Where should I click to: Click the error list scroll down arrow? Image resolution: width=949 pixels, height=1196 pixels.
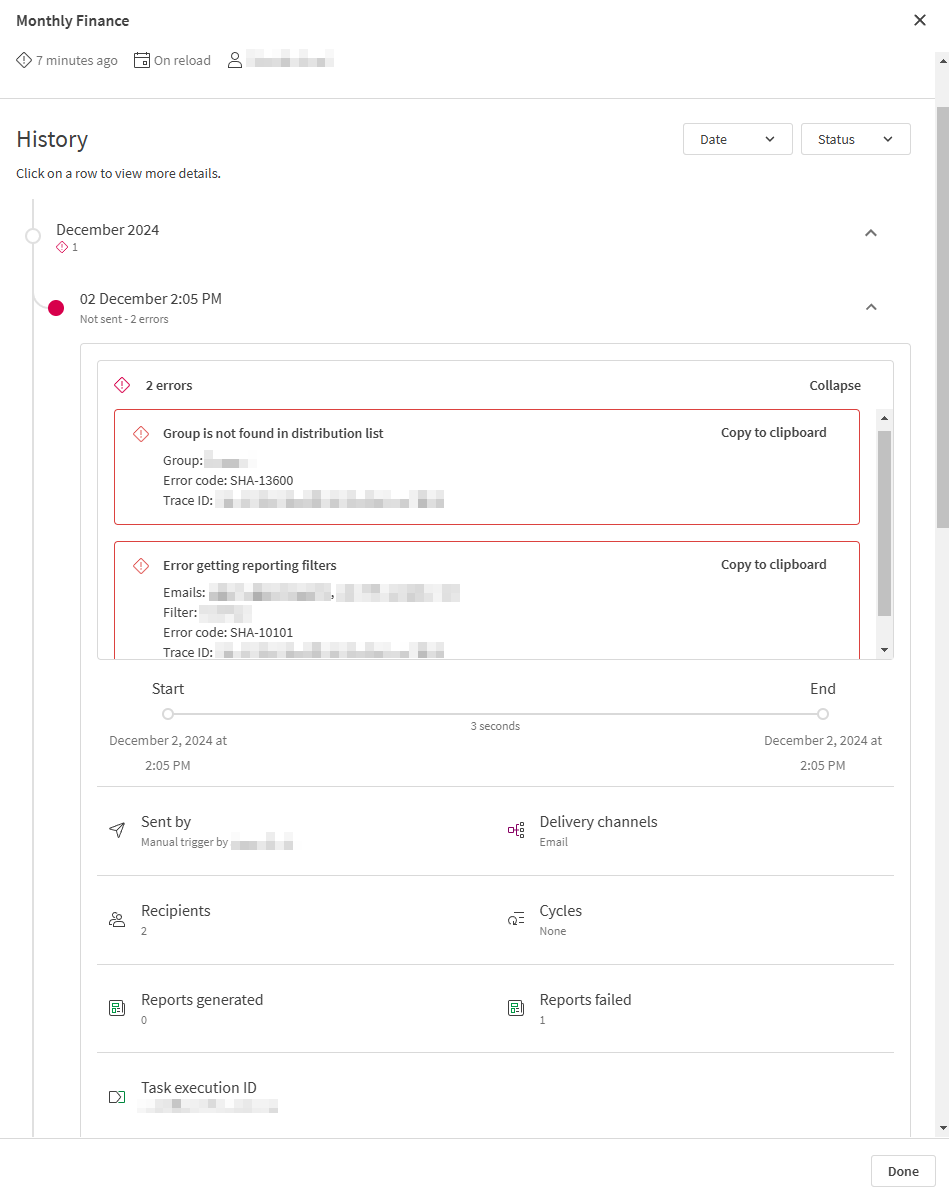[x=884, y=650]
